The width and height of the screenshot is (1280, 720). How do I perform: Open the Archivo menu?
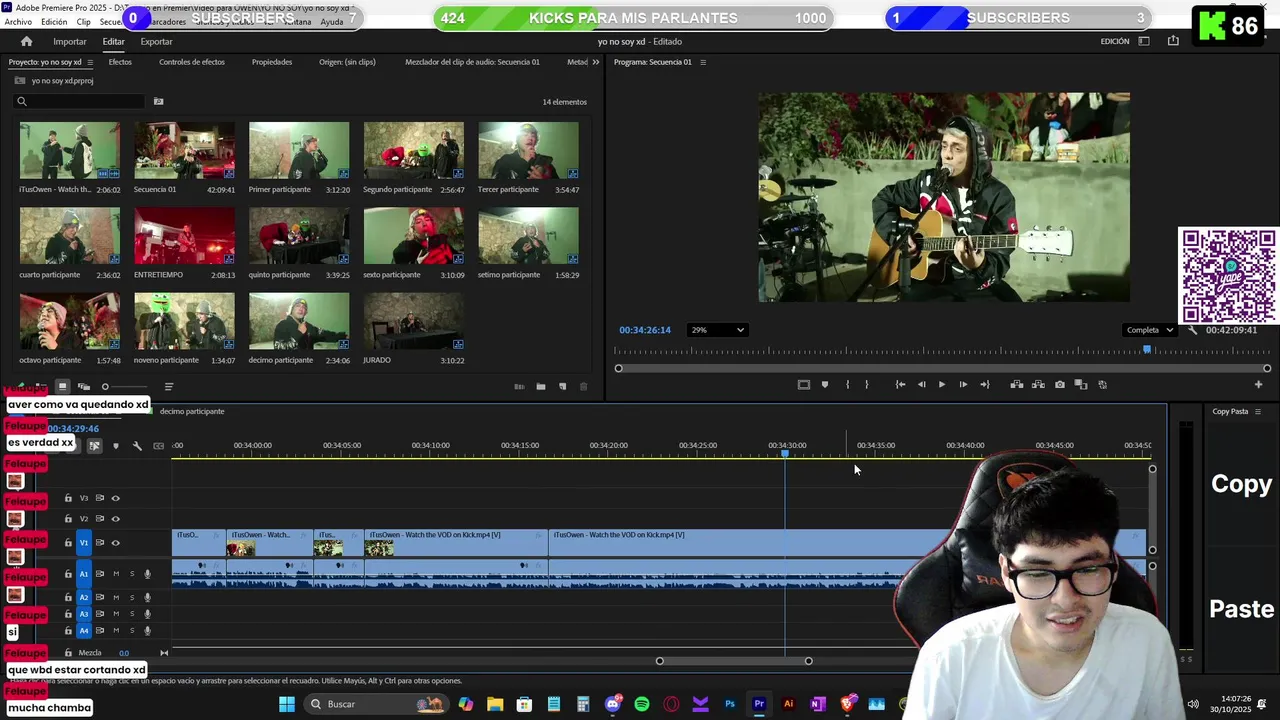point(18,22)
